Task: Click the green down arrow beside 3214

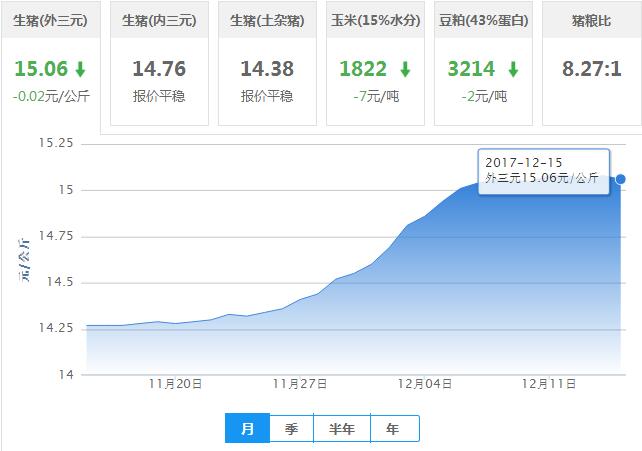Action: pyautogui.click(x=513, y=69)
